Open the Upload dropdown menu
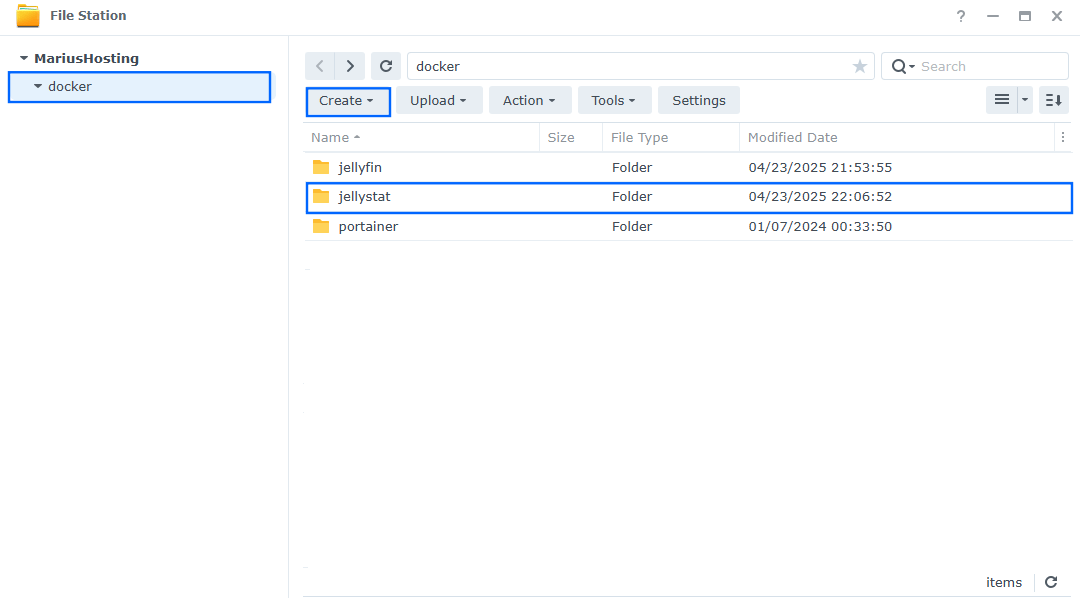Screen dimensions: 1080x598 pos(439,100)
